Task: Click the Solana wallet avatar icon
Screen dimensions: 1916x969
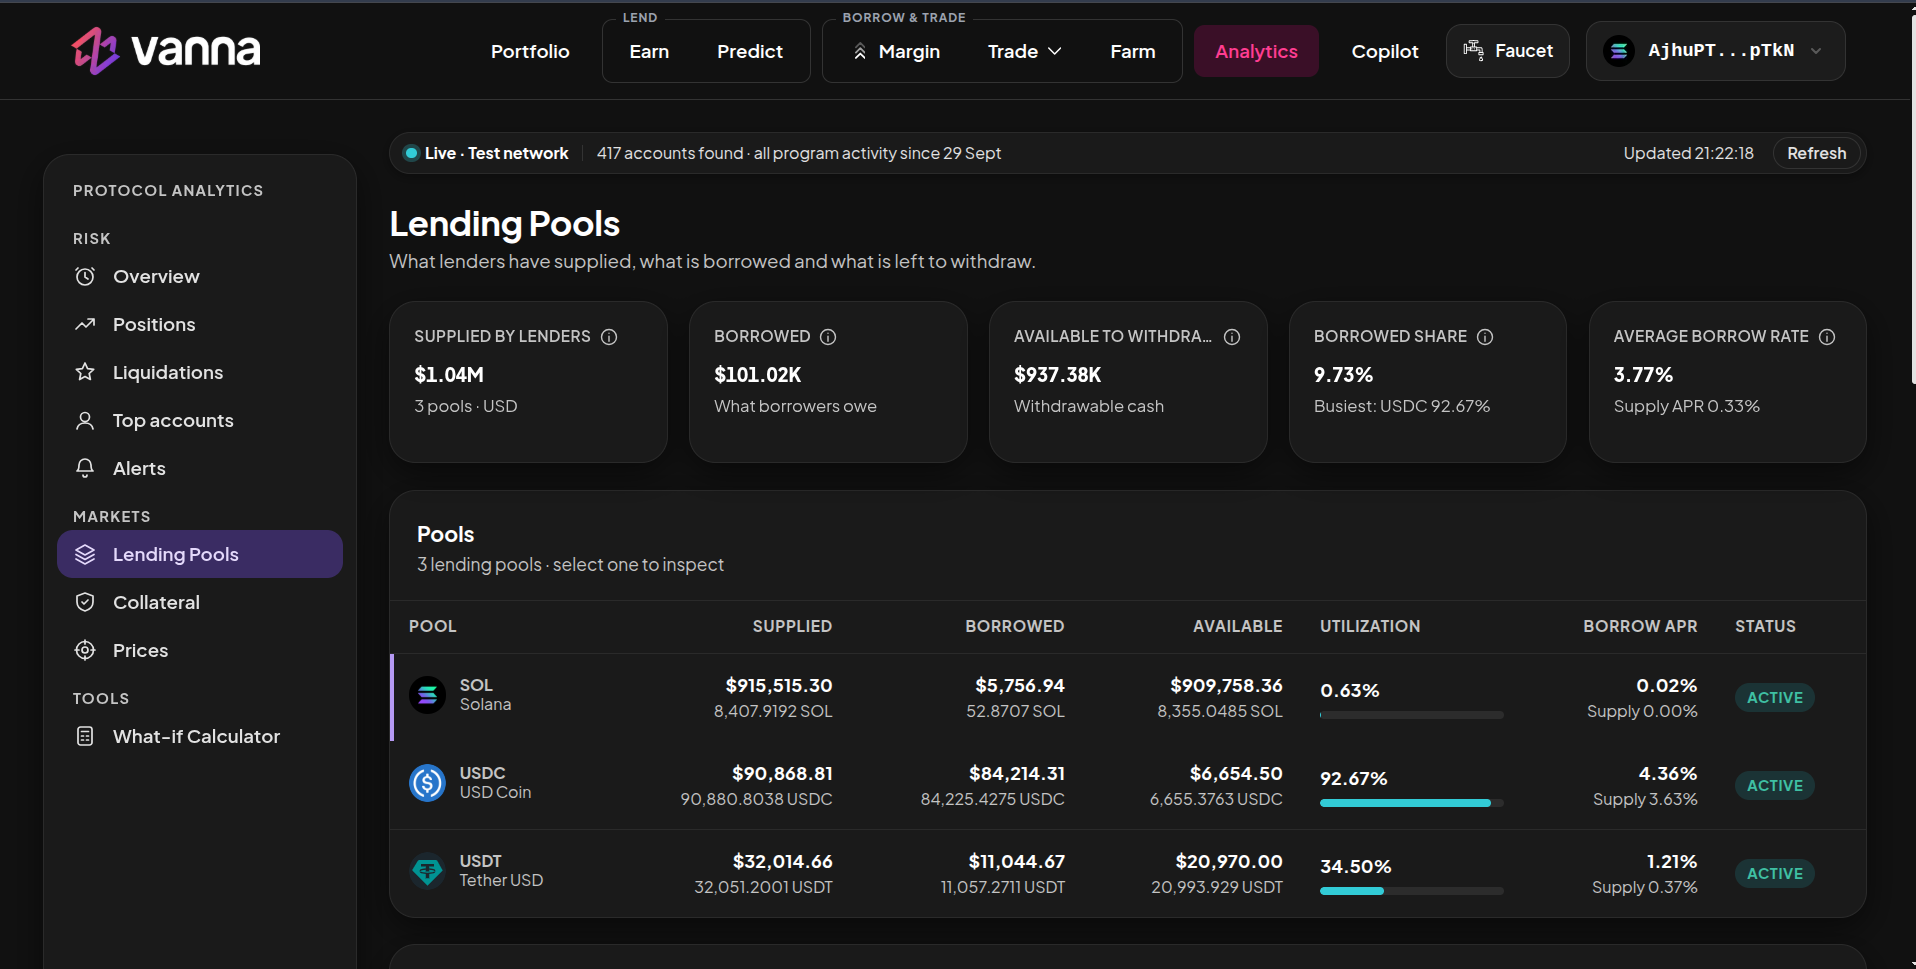Action: [1619, 51]
